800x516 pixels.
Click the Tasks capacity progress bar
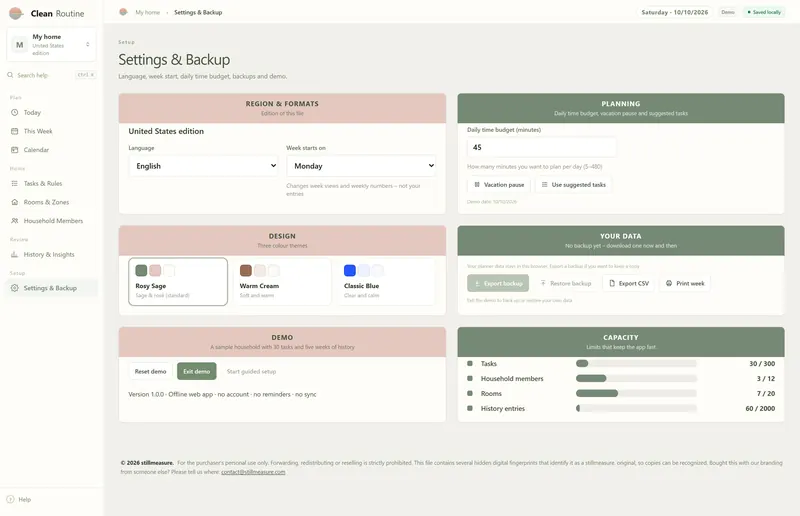click(x=636, y=363)
